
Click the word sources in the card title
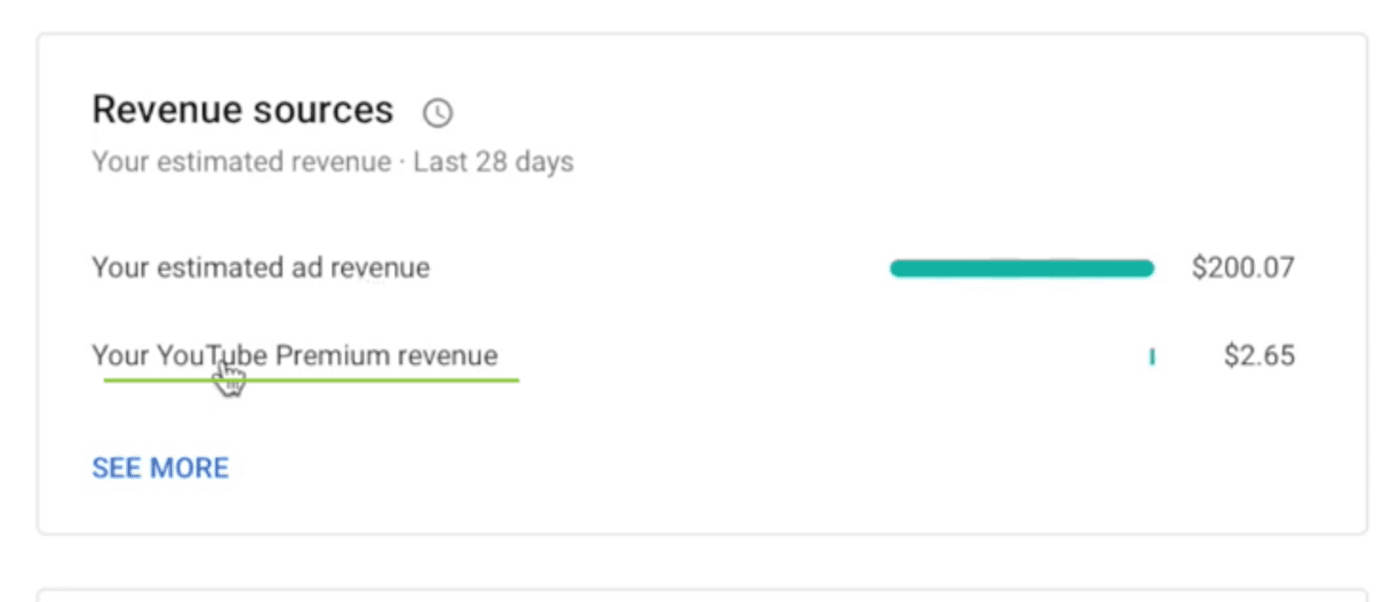(x=323, y=110)
